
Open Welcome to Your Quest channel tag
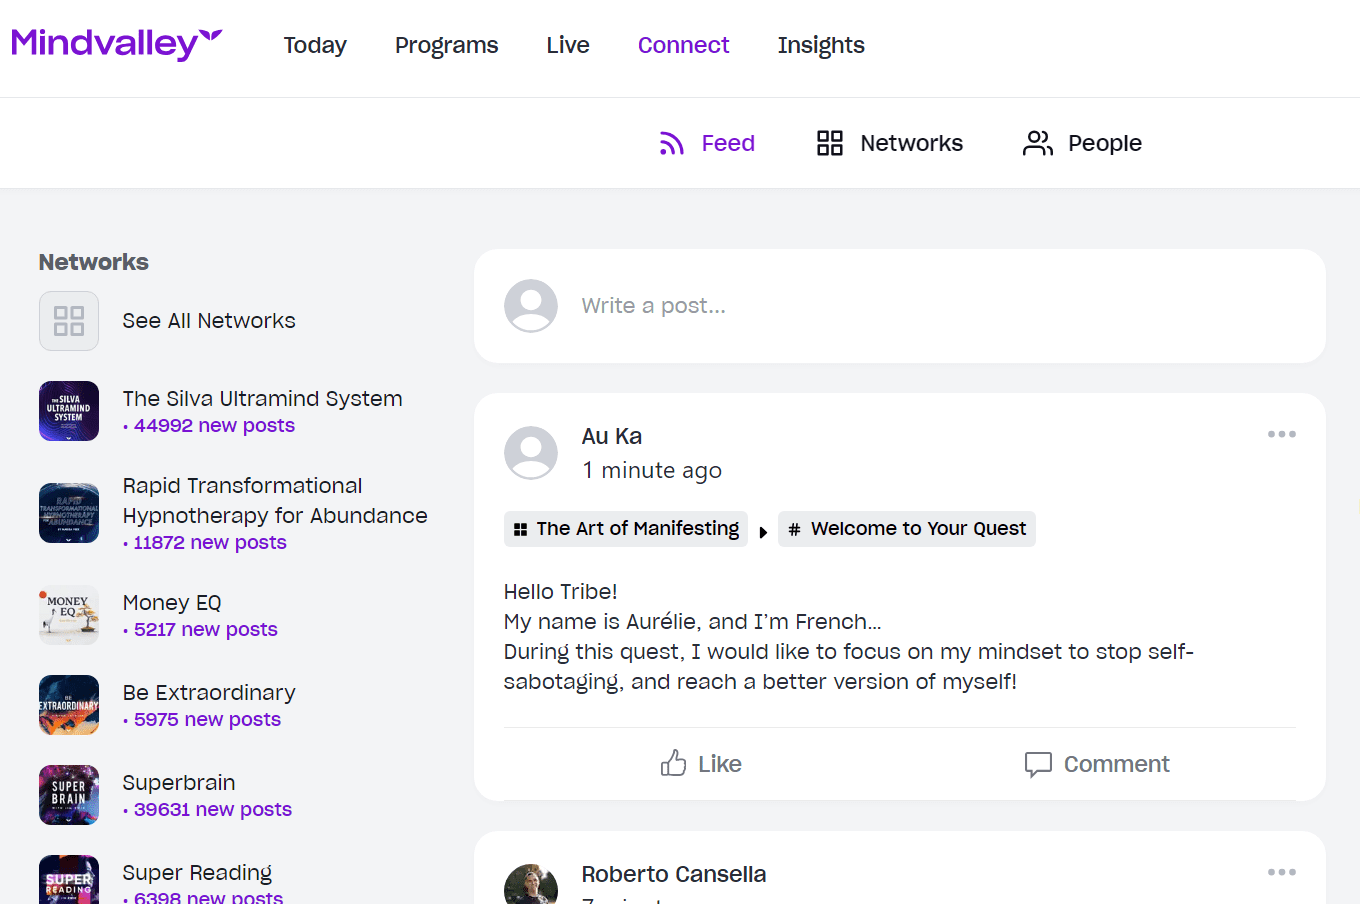point(907,528)
